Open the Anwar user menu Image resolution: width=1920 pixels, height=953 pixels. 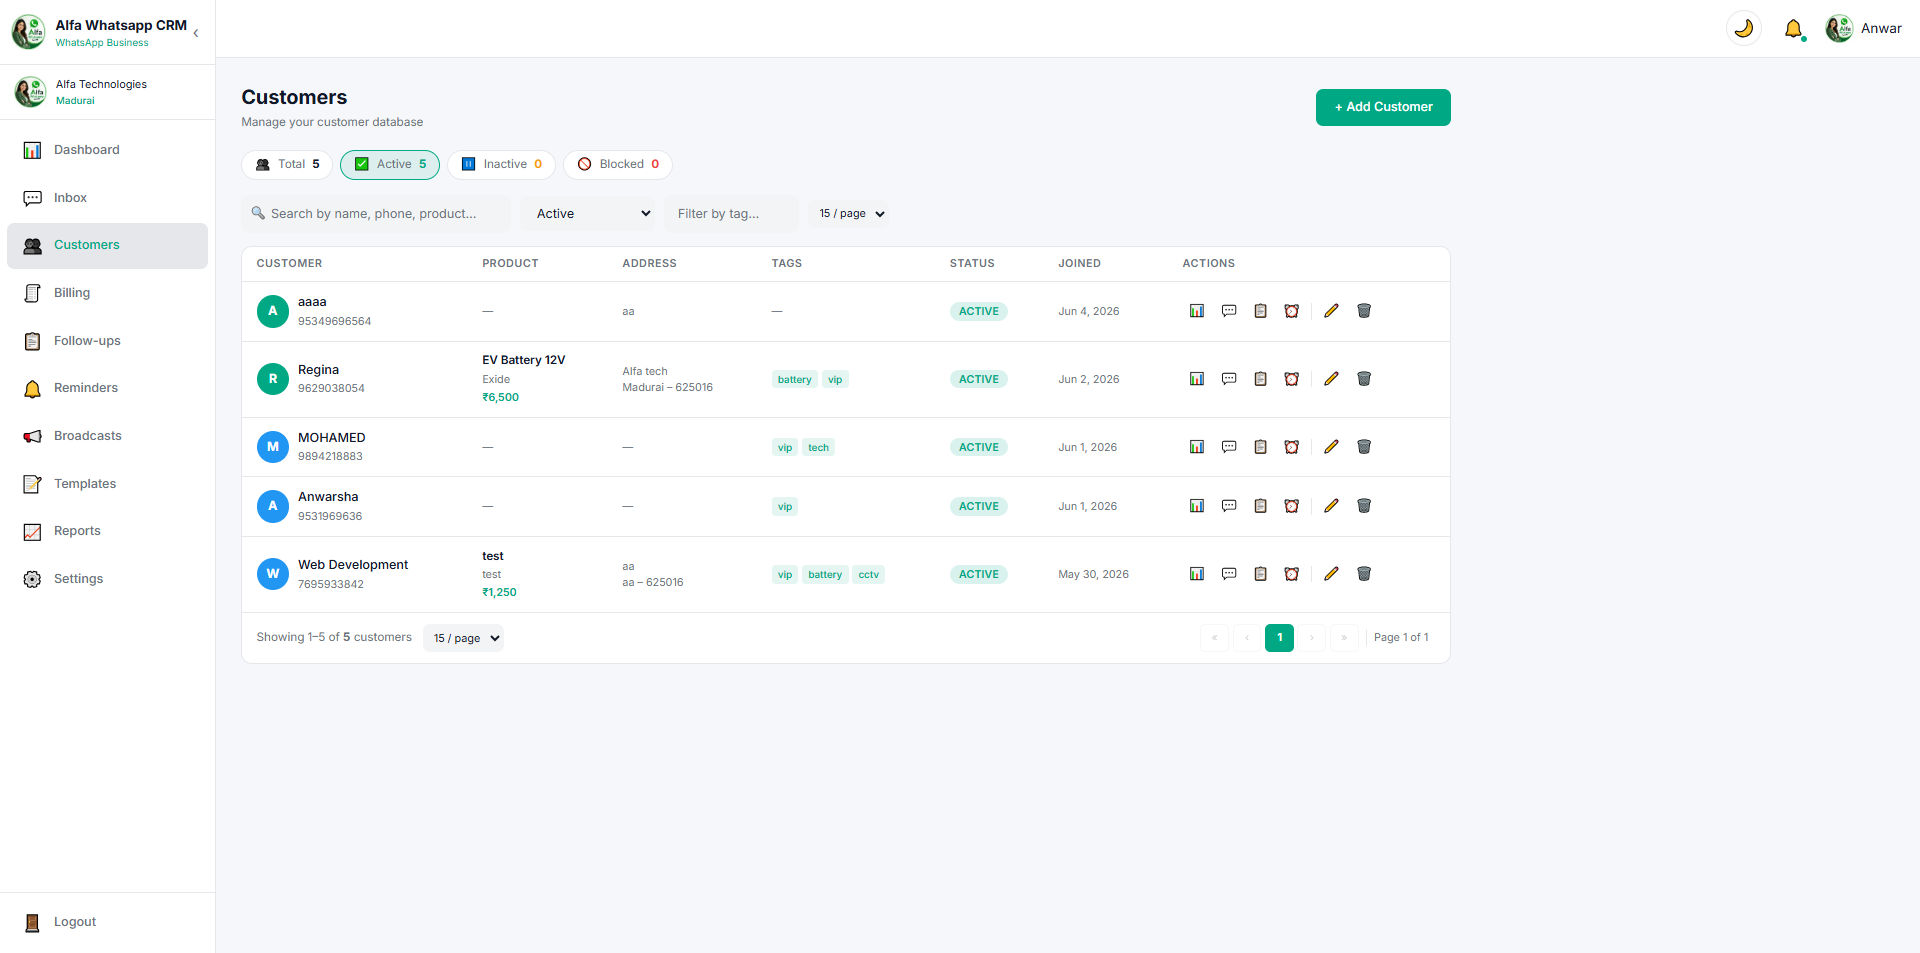[1864, 28]
